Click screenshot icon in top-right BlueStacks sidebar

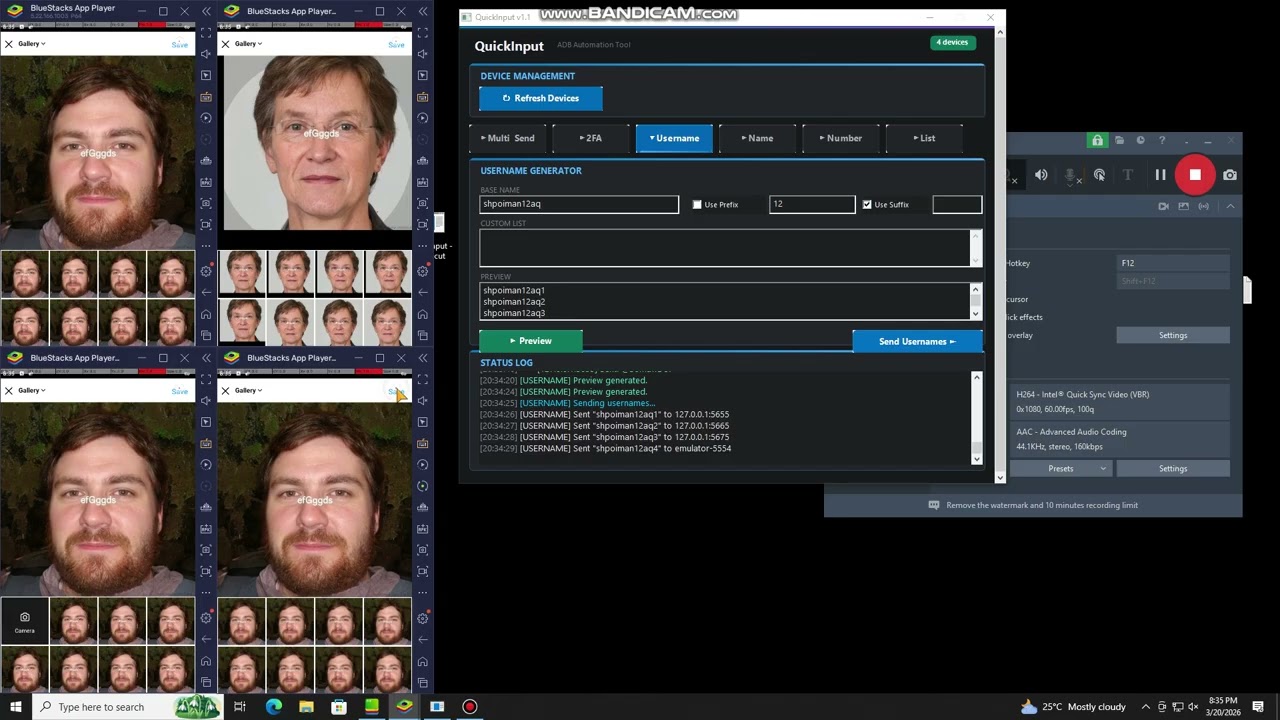point(423,202)
